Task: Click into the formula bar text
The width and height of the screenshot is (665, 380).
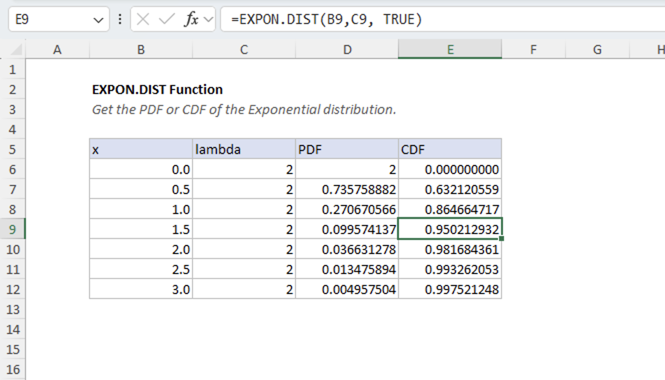Action: pos(327,19)
